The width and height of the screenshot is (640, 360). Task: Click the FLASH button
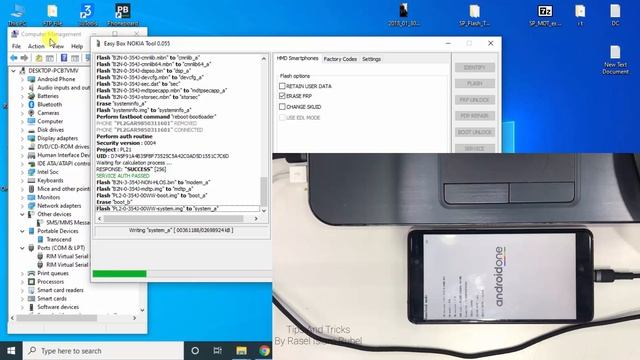pos(474,84)
